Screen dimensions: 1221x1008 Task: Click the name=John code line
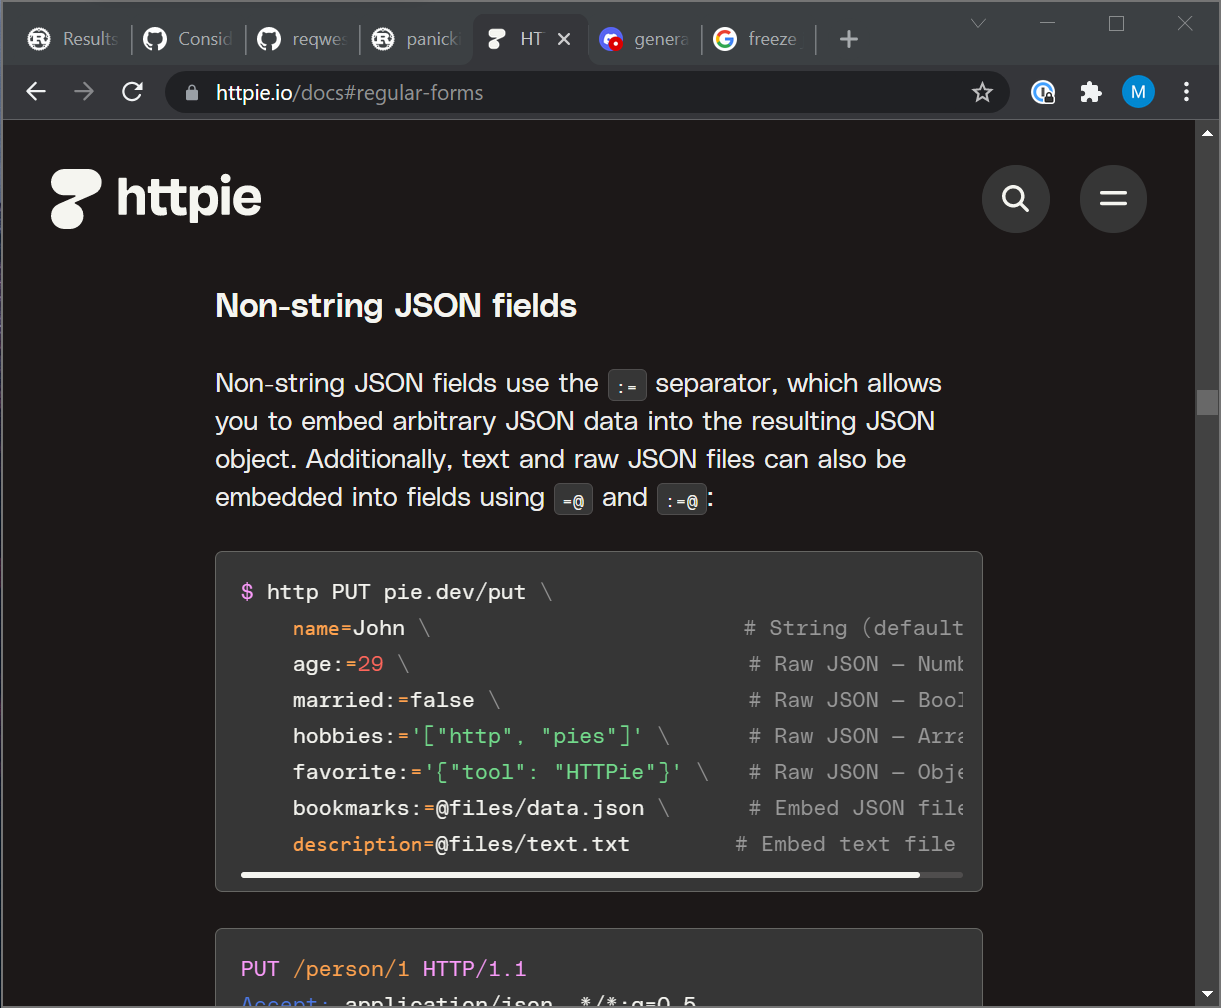pyautogui.click(x=362, y=628)
